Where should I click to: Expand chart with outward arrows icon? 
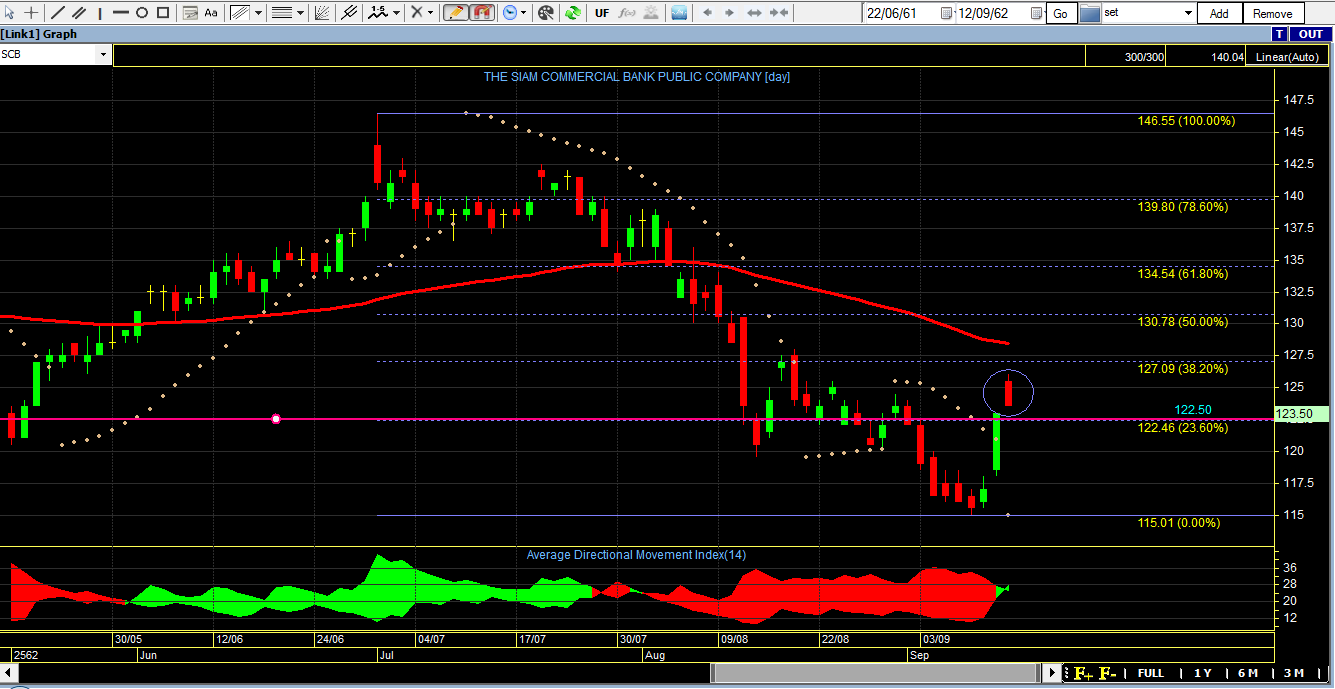(x=754, y=13)
